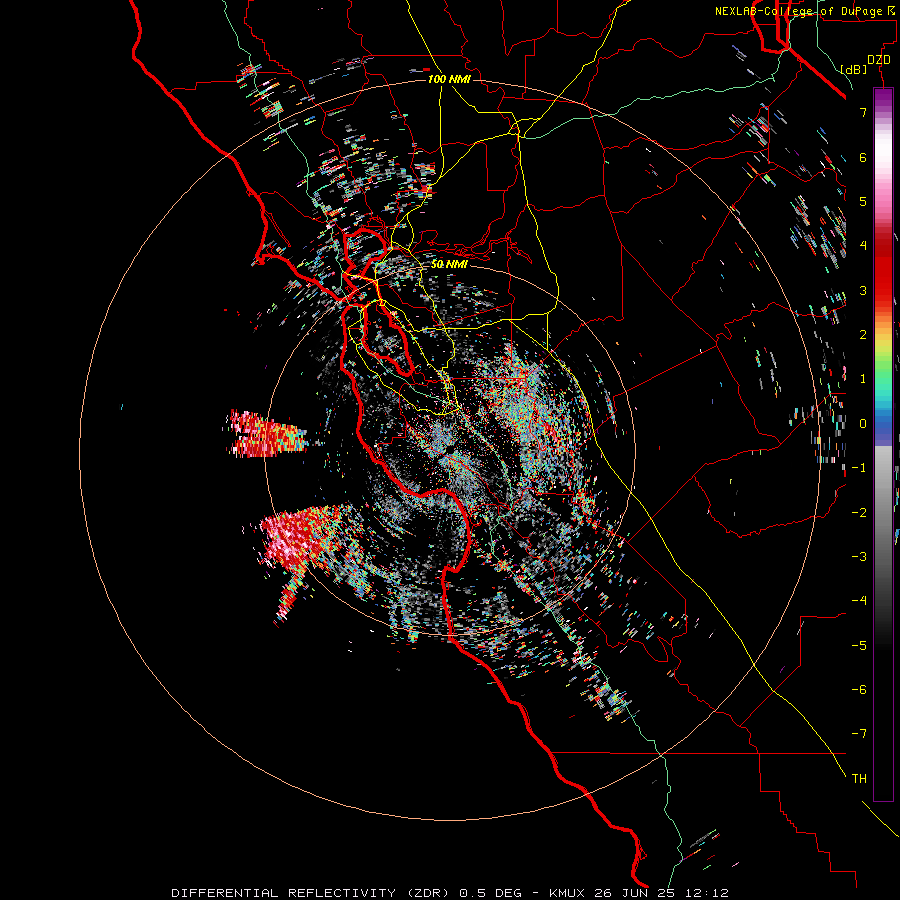Screen dimensions: 900x900
Task: Click the "0" tick on the color scale
Action: click(x=863, y=424)
